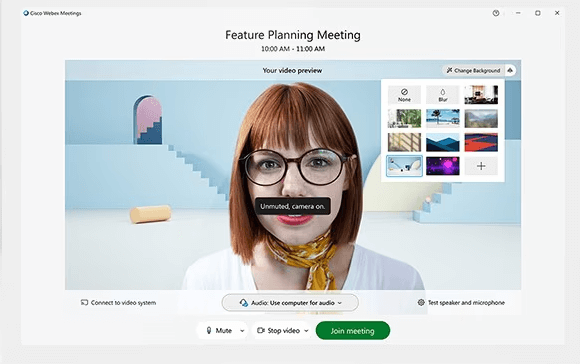Image resolution: width=580 pixels, height=364 pixels.
Task: Choose the misty mountain lake background
Action: point(481,118)
